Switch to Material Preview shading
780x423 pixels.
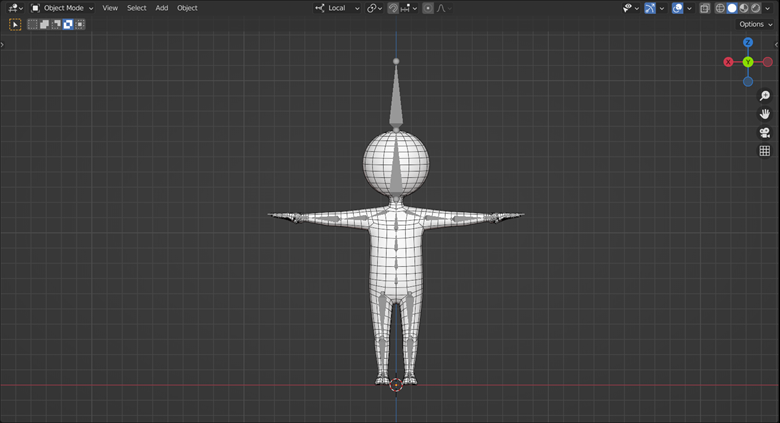(x=744, y=8)
